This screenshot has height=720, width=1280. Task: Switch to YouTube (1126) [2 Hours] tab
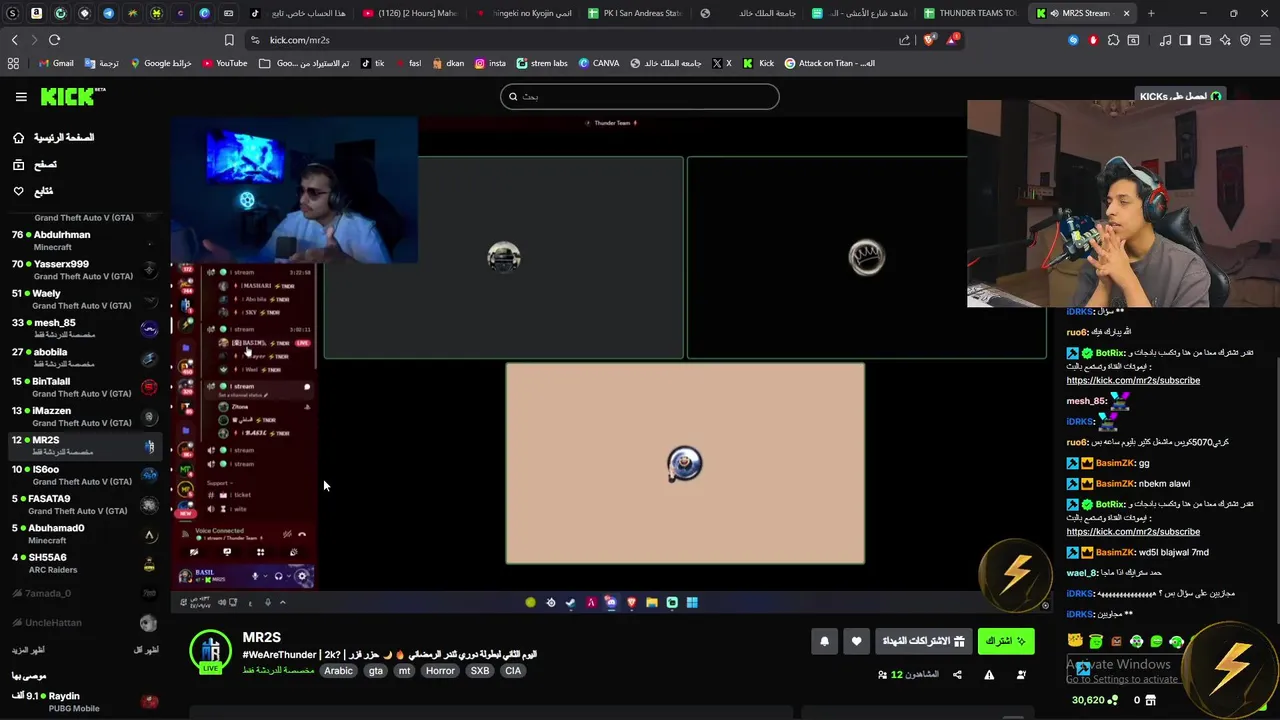[x=410, y=13]
